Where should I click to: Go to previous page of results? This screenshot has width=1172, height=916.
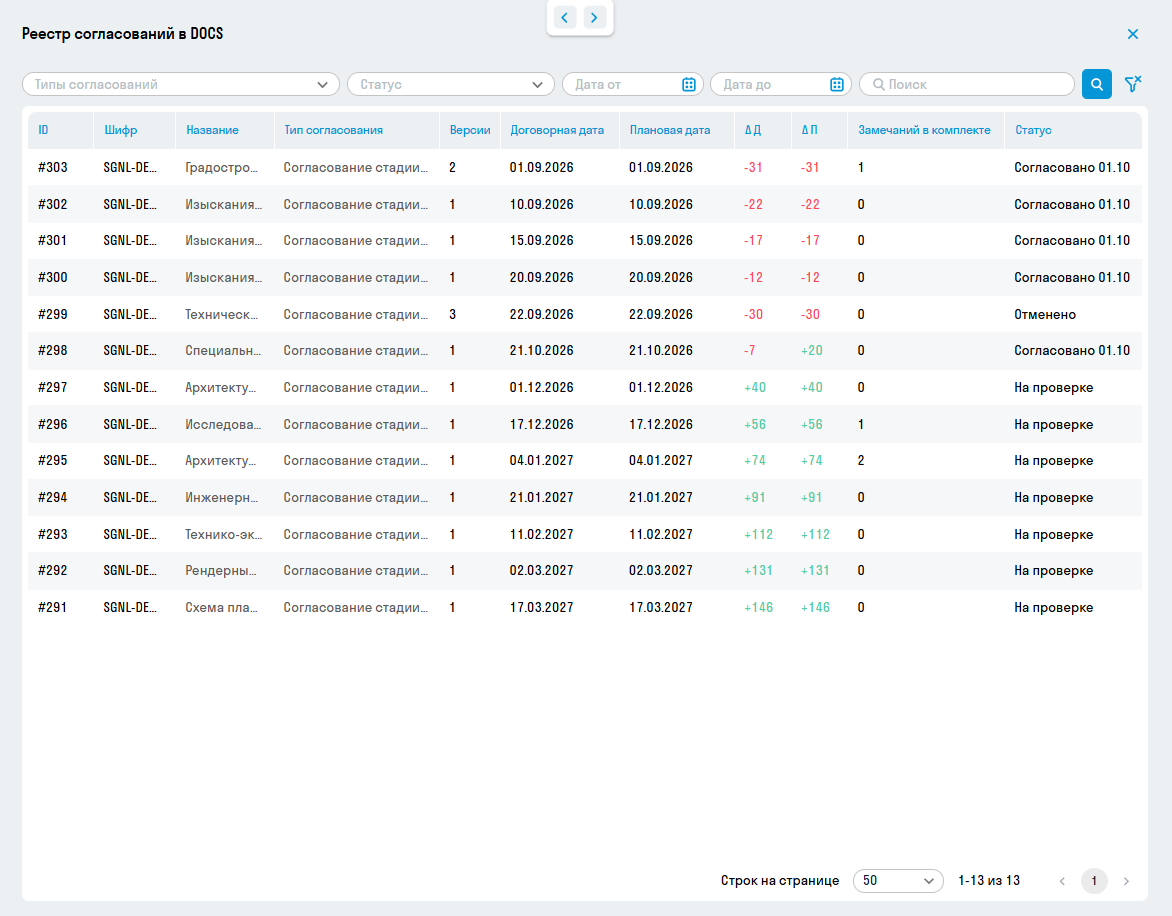point(1062,881)
